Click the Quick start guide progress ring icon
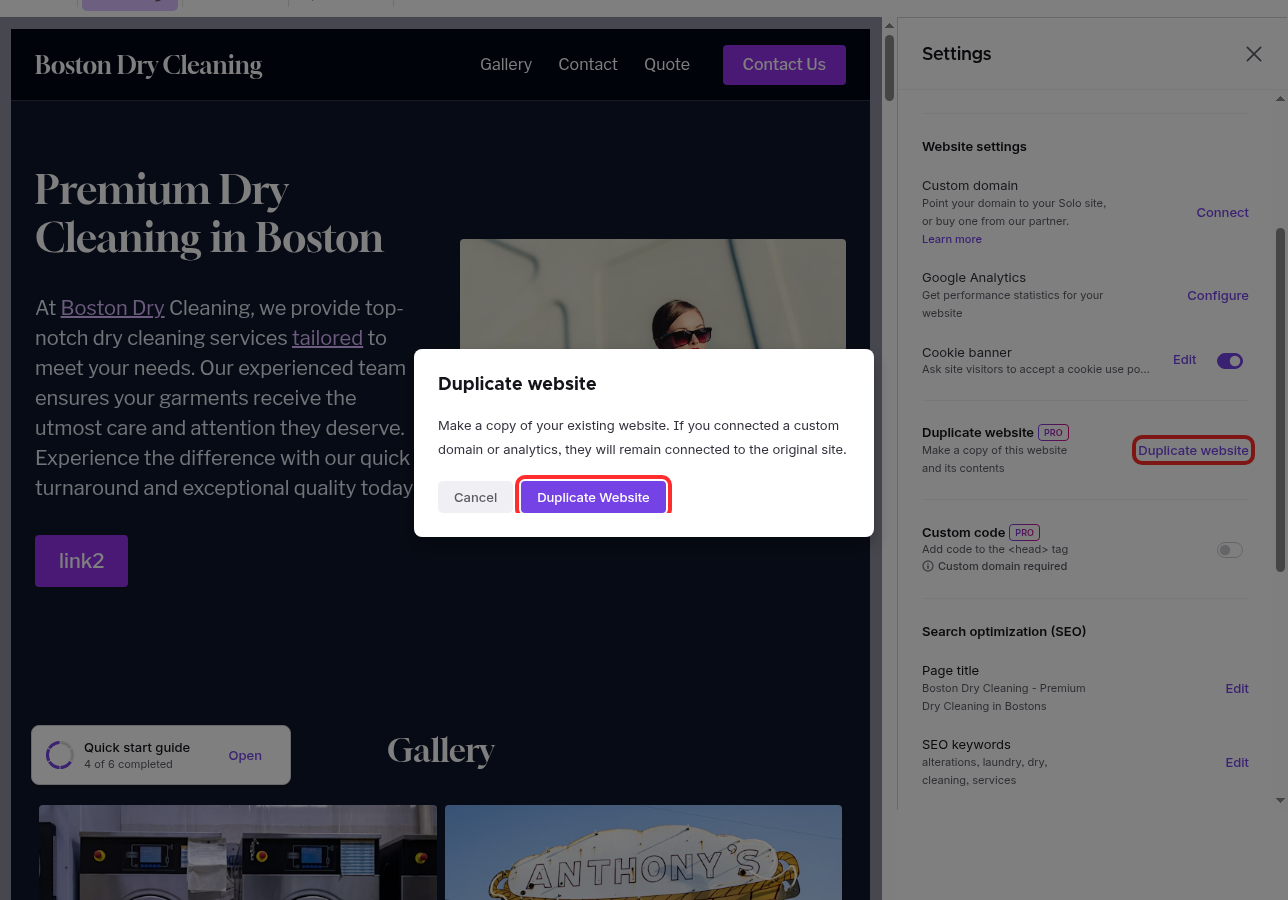The image size is (1288, 900). pos(60,755)
